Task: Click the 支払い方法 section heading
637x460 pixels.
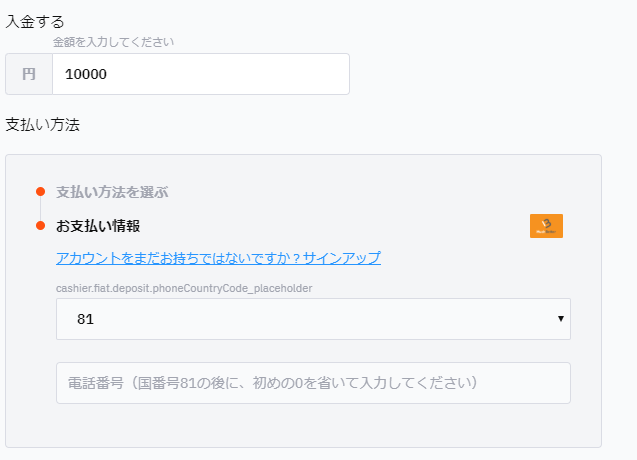Action: 43,124
